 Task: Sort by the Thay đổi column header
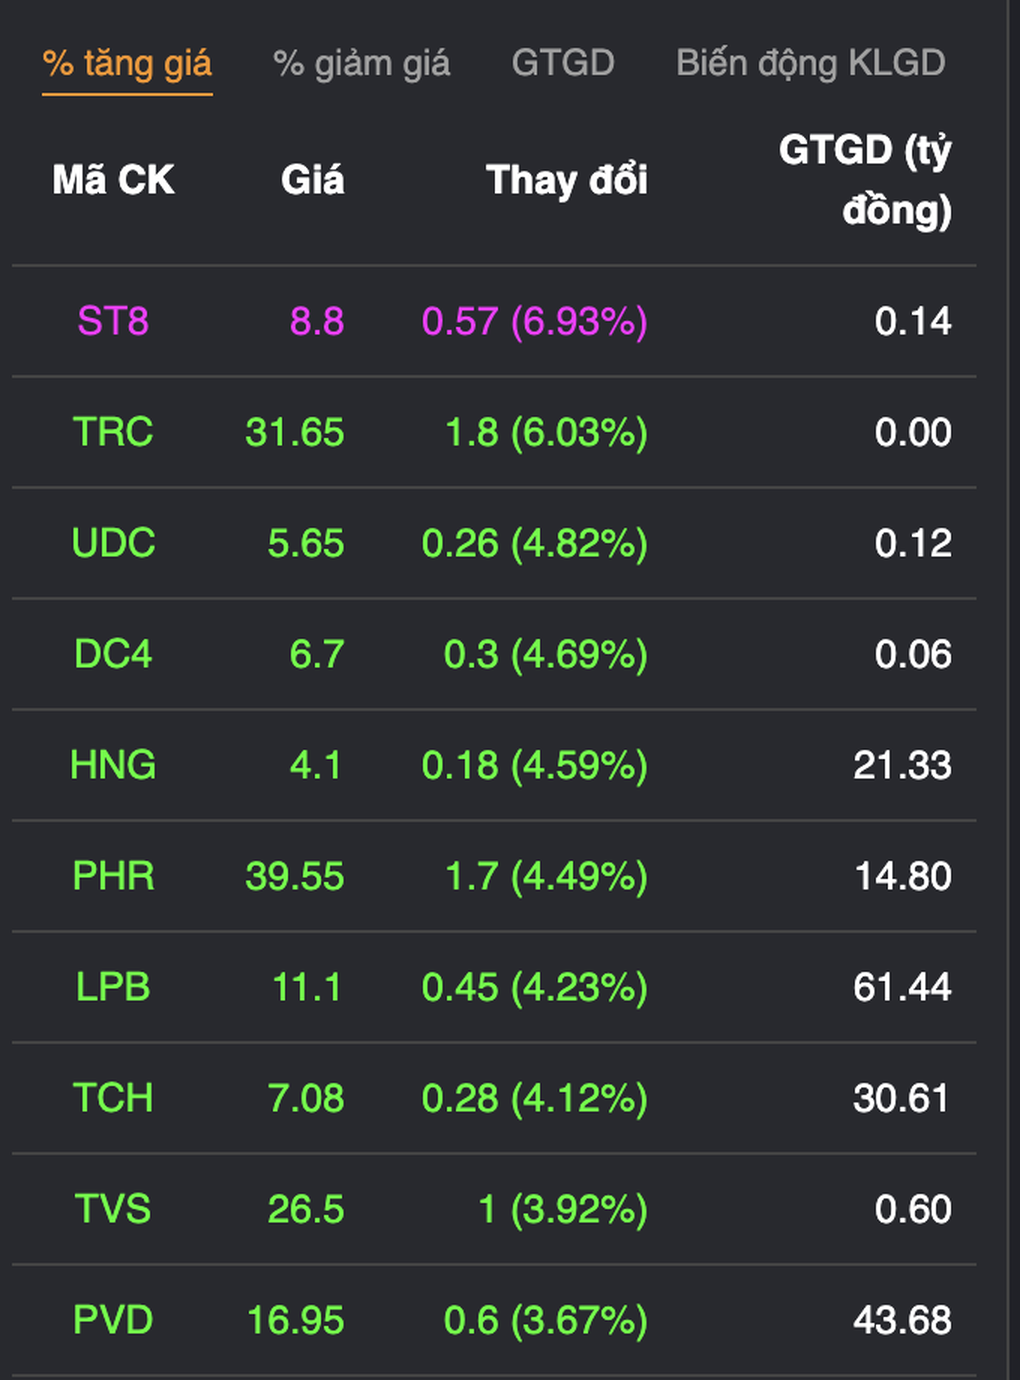pyautogui.click(x=567, y=180)
